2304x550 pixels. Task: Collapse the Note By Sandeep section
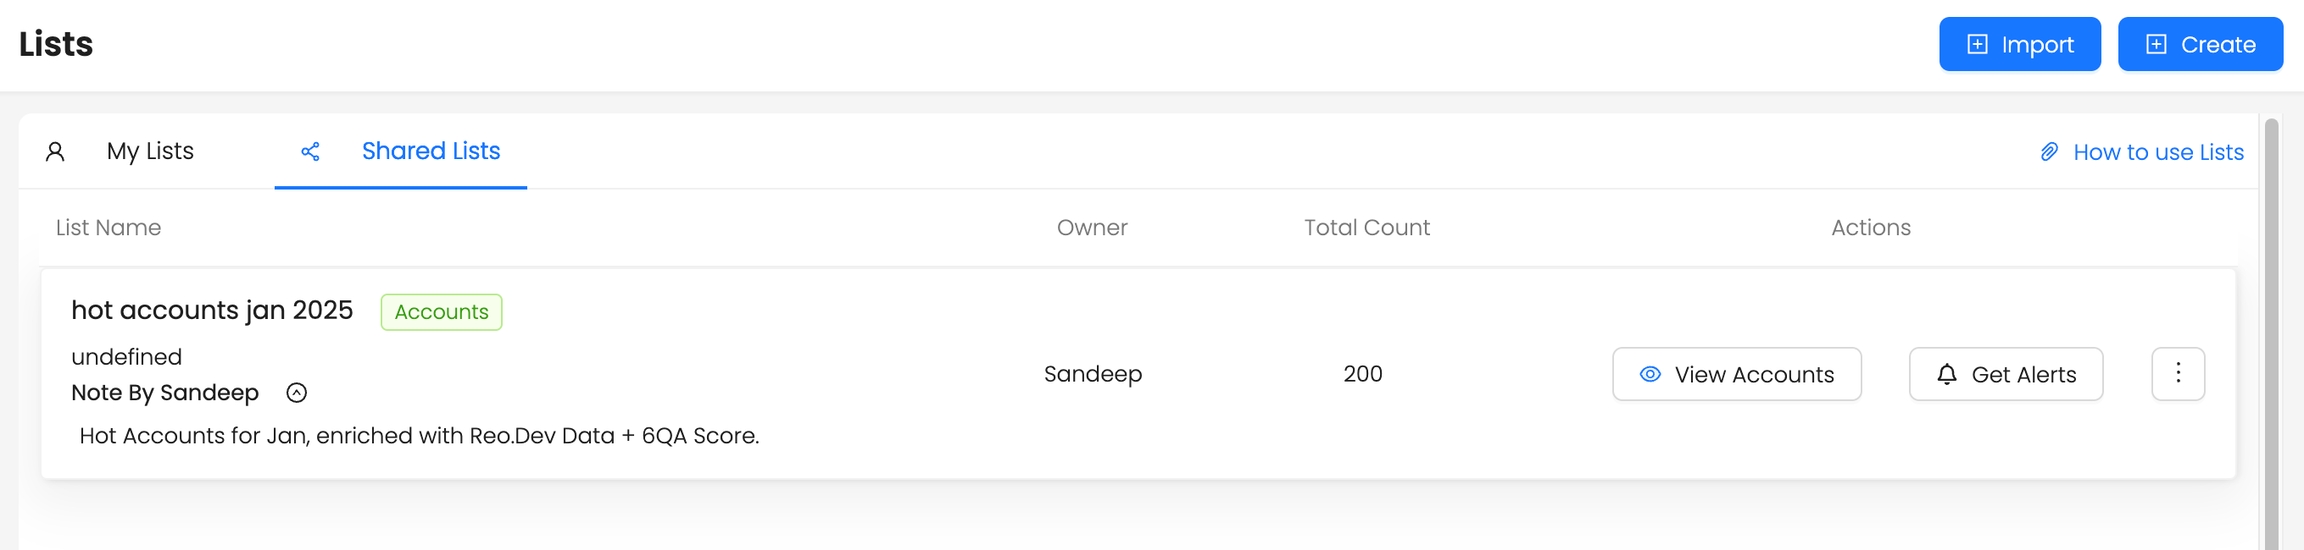click(x=296, y=393)
